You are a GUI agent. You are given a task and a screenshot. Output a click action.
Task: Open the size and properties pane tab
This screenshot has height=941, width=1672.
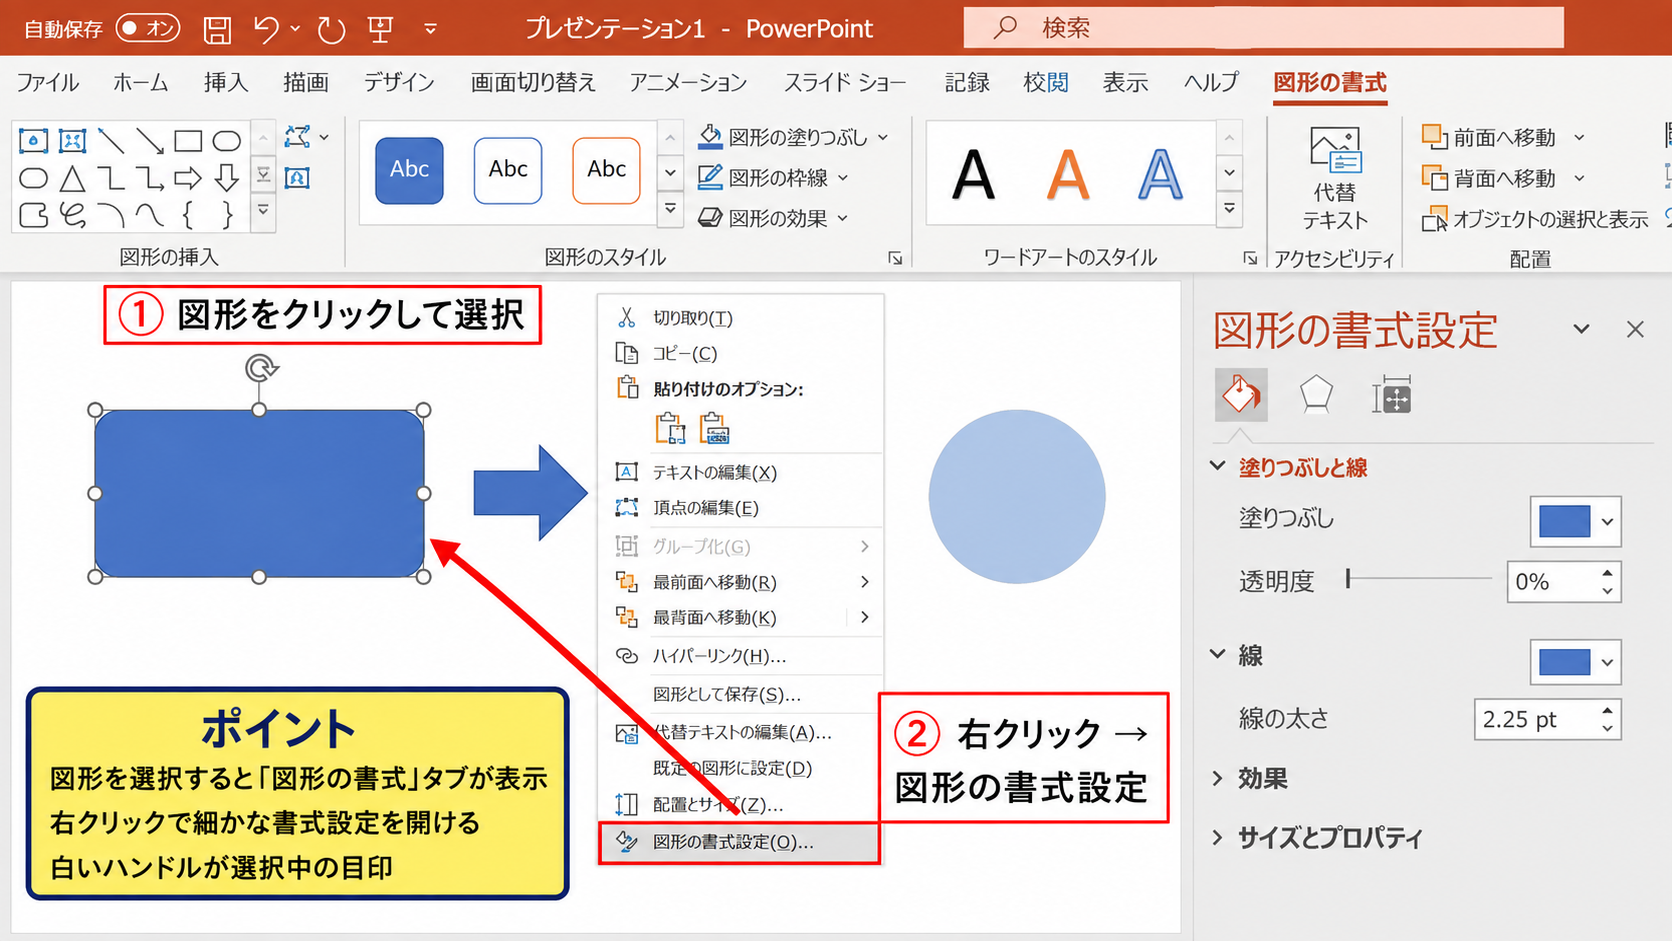pos(1391,396)
